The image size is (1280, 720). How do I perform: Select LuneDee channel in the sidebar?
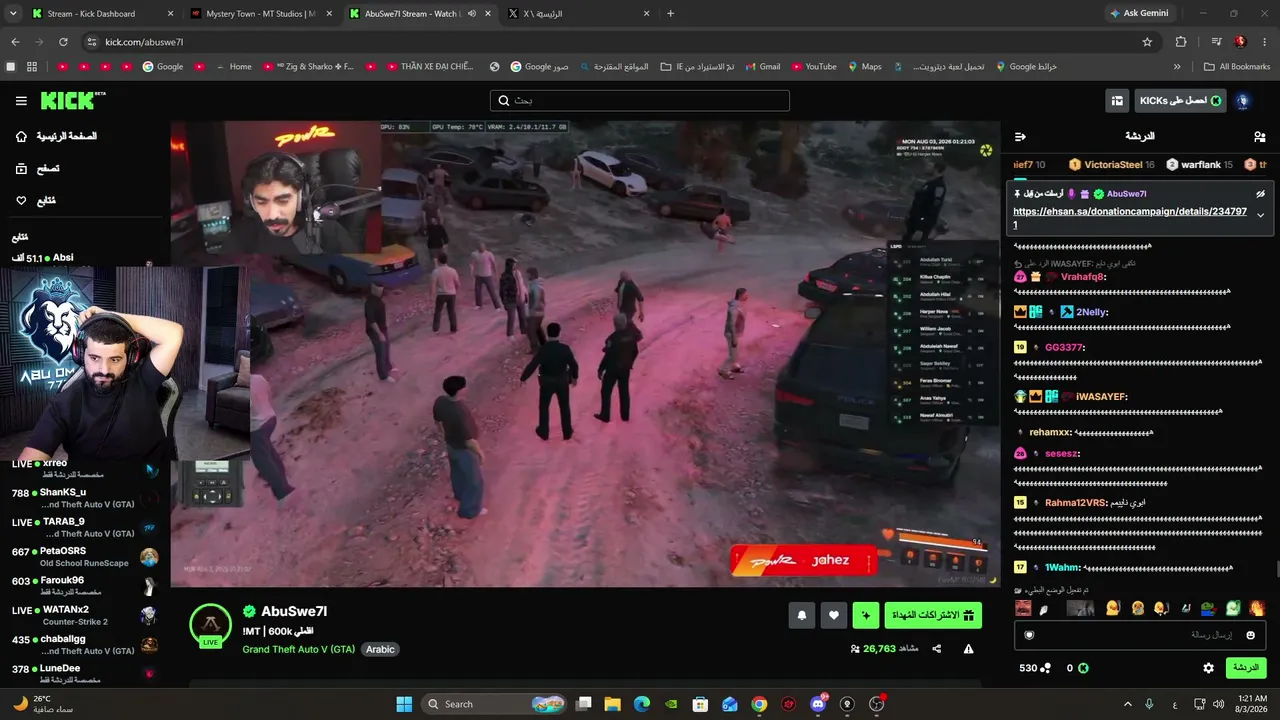click(85, 674)
